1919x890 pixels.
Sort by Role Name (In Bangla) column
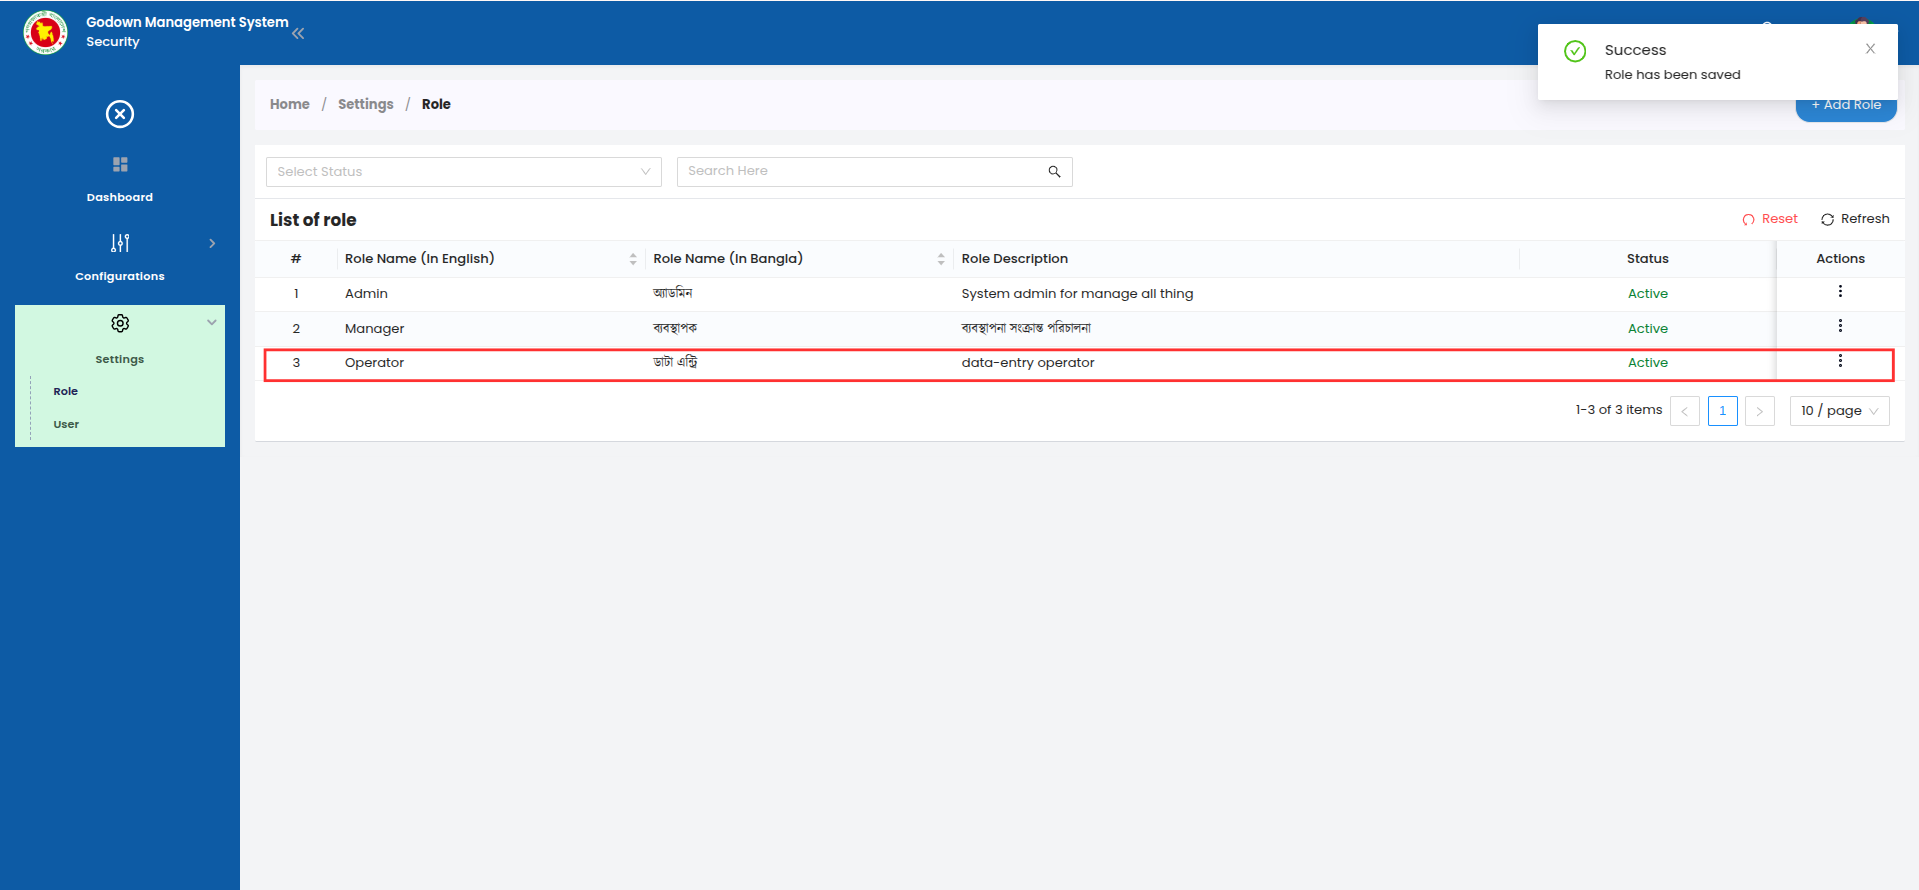941,259
